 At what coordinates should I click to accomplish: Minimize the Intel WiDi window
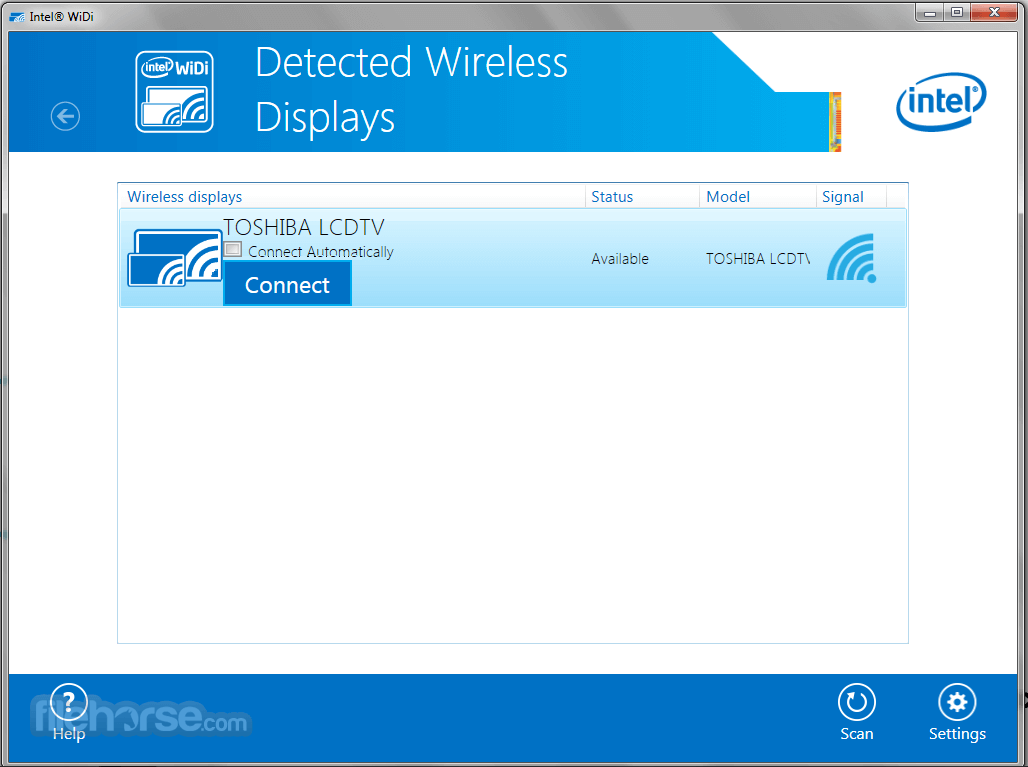[x=930, y=12]
